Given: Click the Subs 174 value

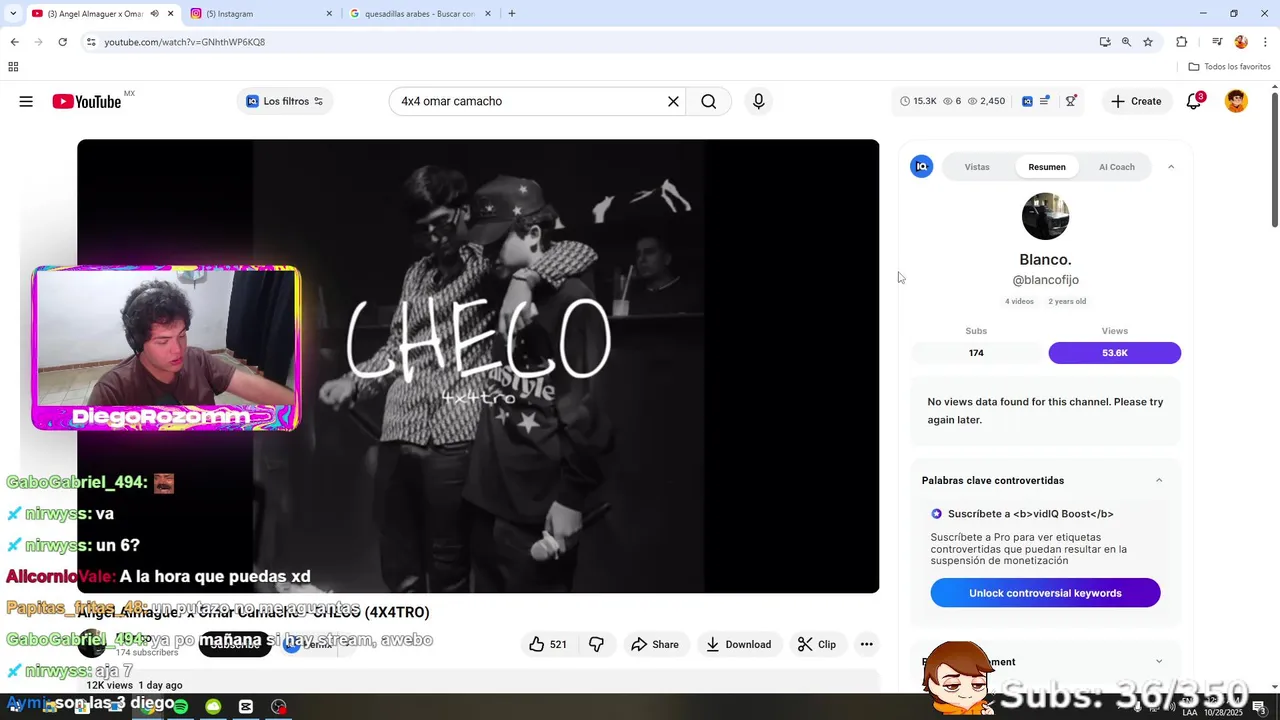Looking at the screenshot, I should tap(976, 353).
